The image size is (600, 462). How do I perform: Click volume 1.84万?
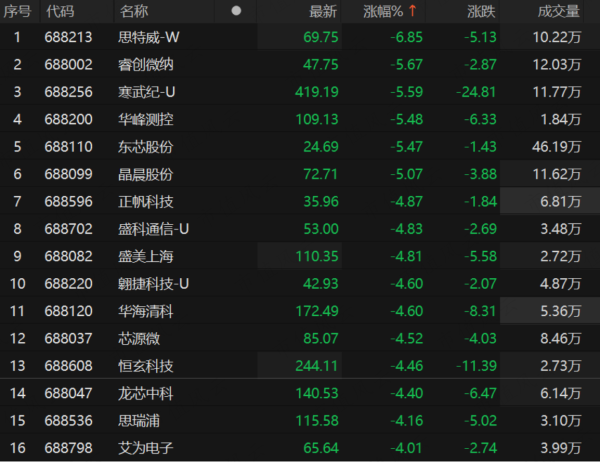(561, 119)
